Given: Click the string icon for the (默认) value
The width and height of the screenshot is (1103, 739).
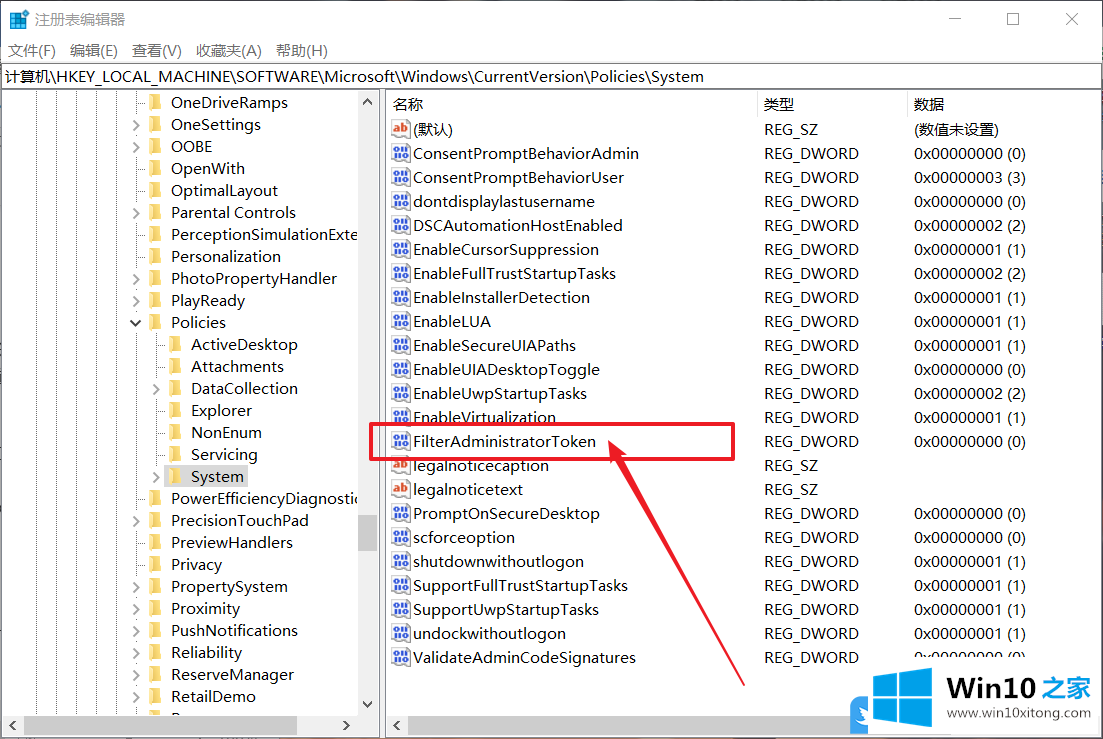Looking at the screenshot, I should point(400,130).
